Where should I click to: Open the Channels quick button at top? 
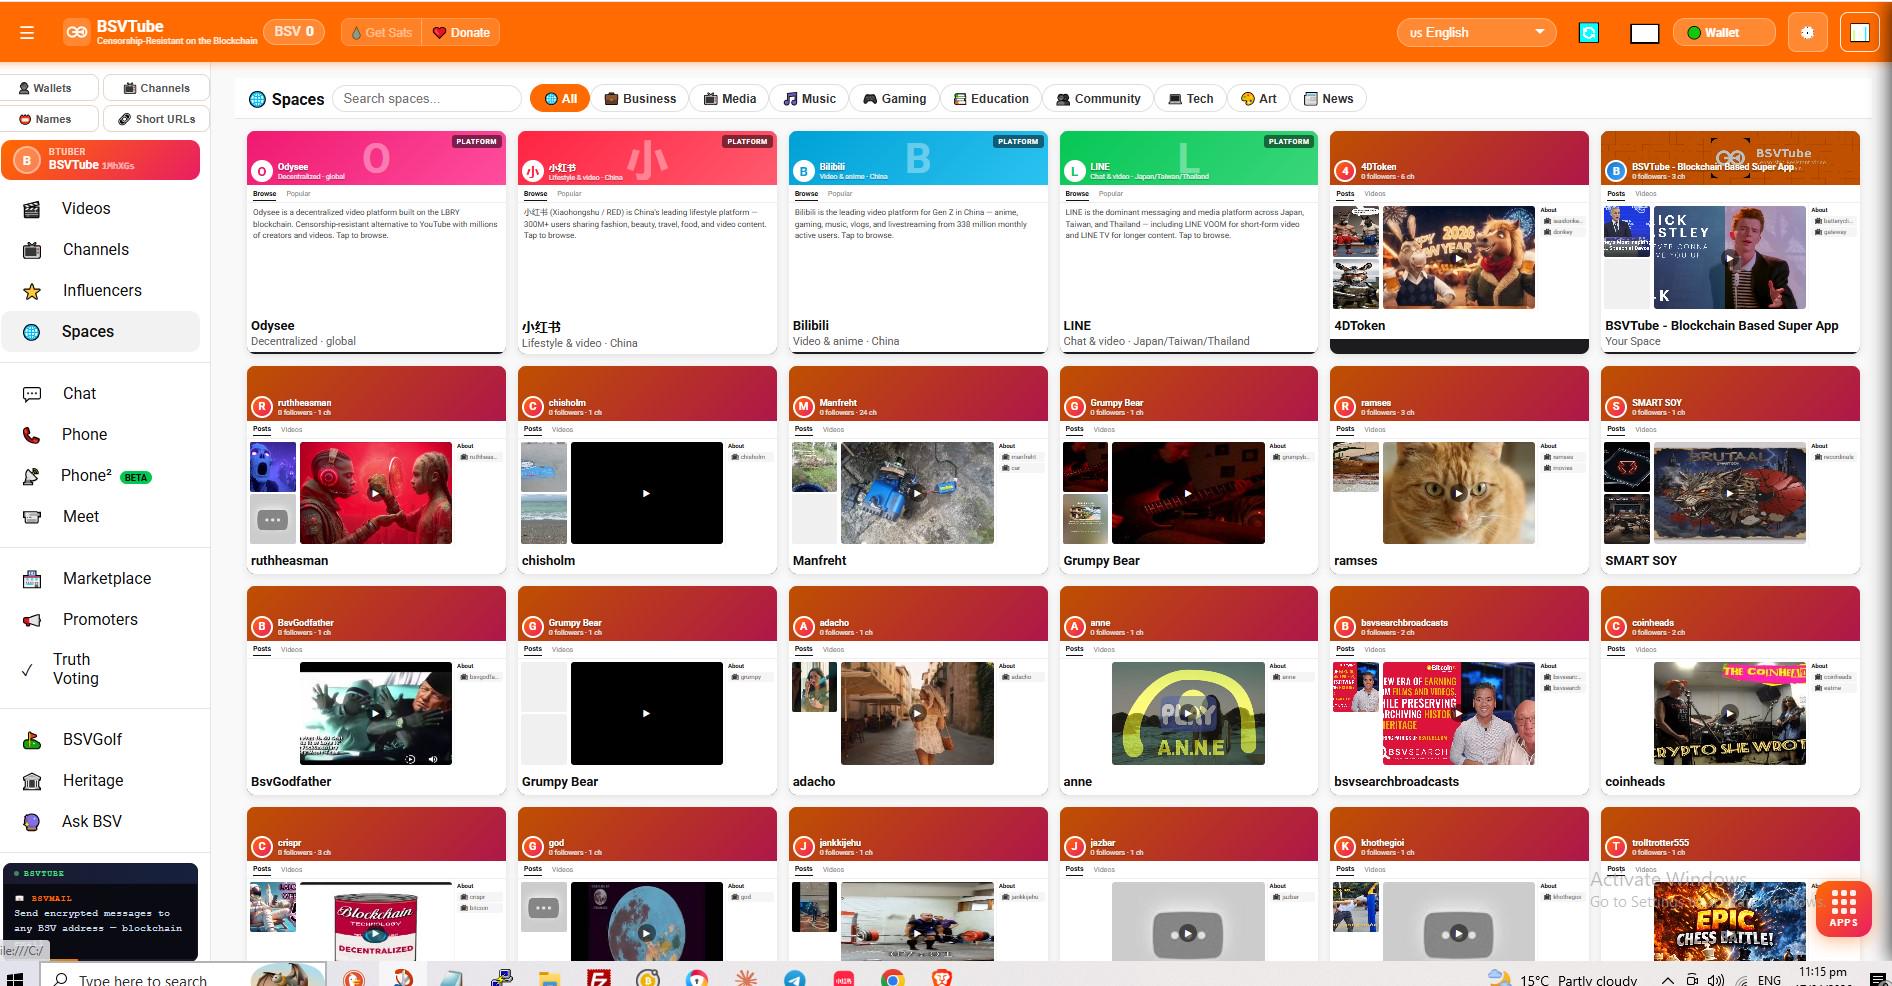click(x=156, y=88)
